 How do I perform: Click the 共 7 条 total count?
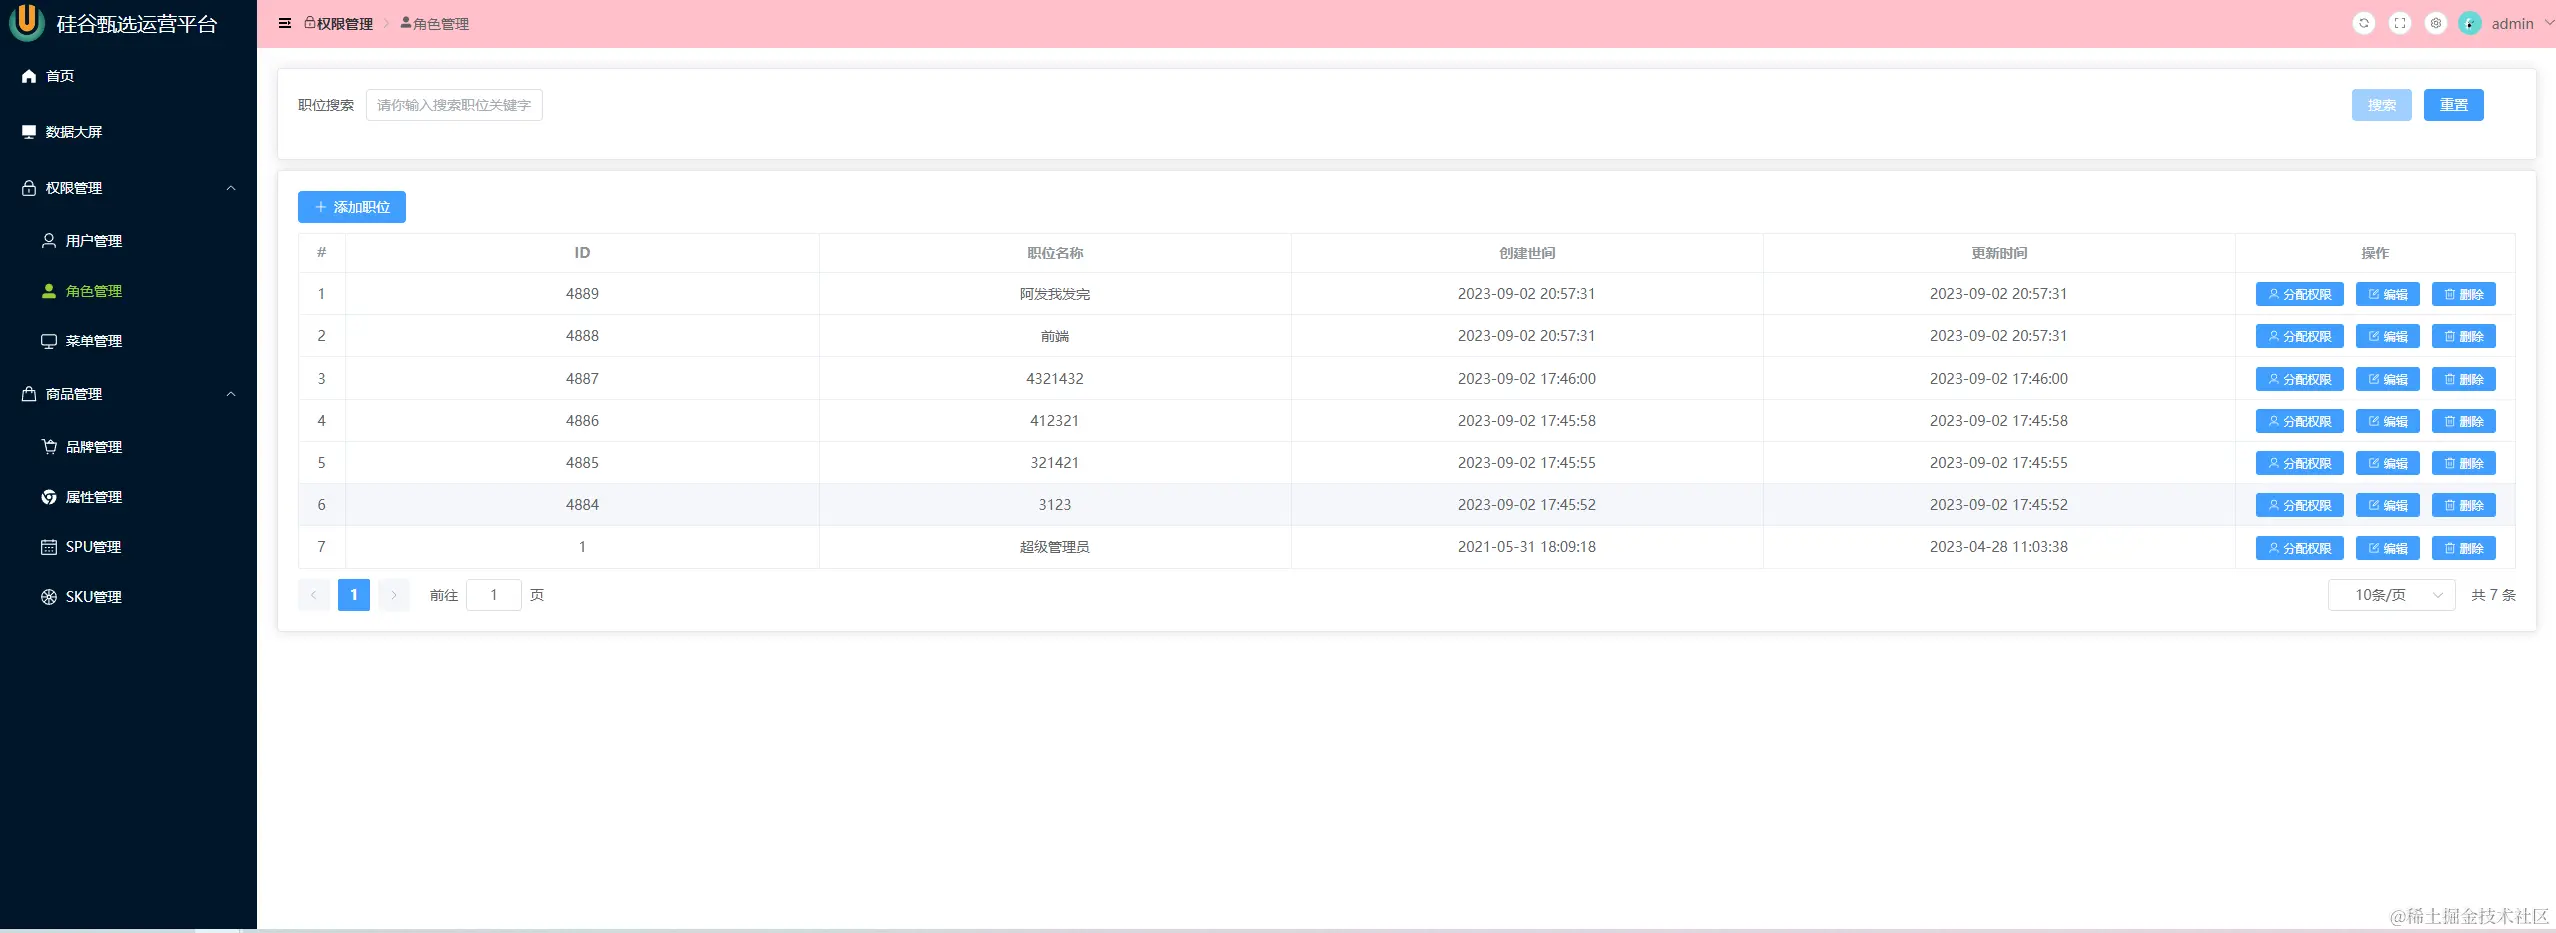pos(2493,595)
